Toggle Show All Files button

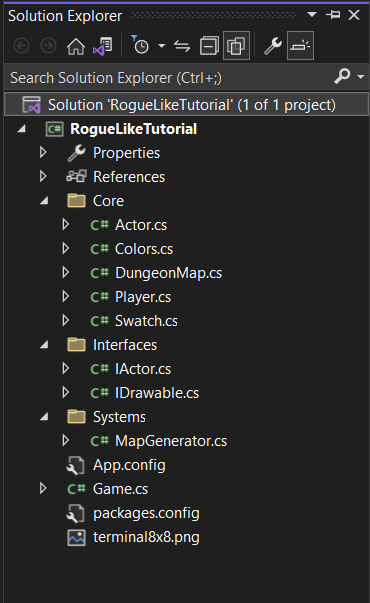[236, 46]
